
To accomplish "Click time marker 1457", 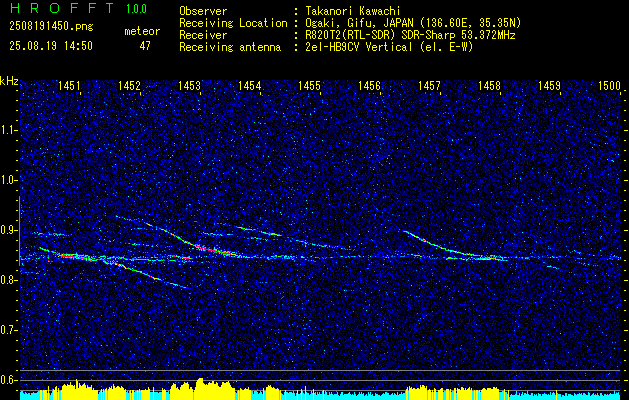I will pyautogui.click(x=429, y=85).
